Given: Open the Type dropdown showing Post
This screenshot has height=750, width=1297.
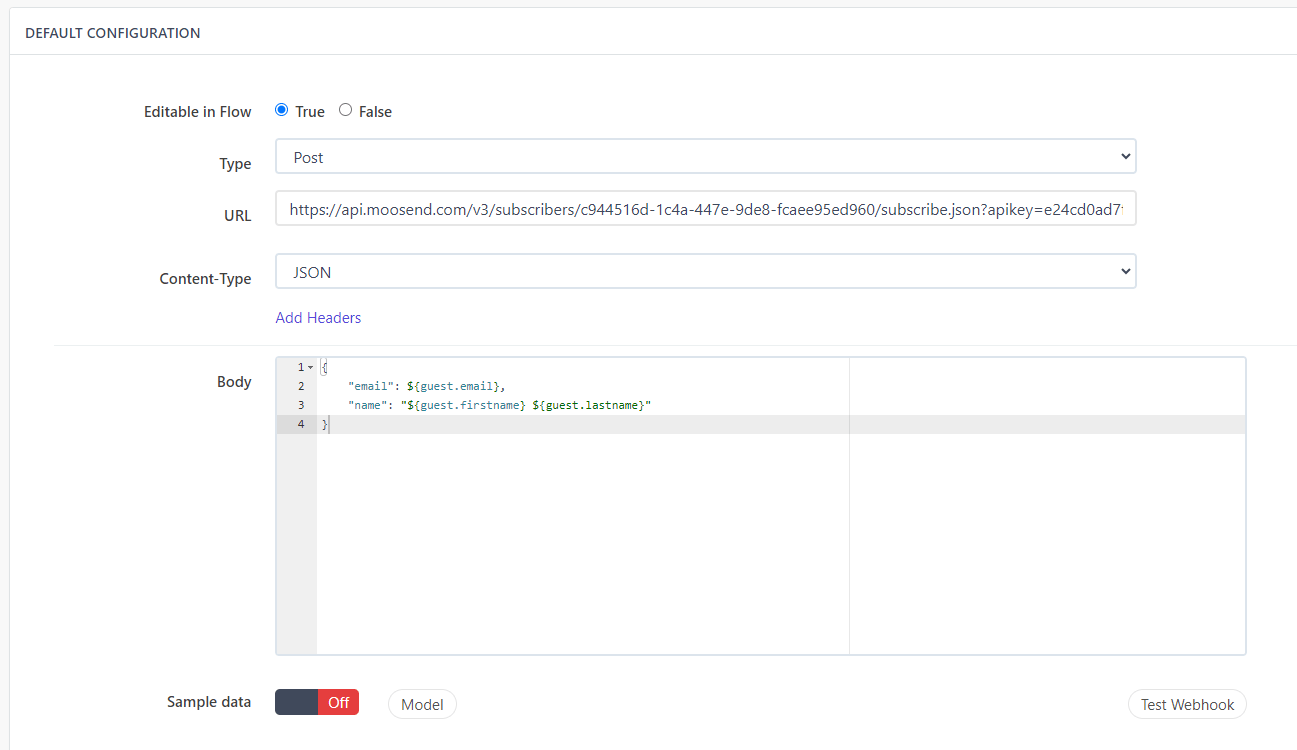Looking at the screenshot, I should point(706,156).
